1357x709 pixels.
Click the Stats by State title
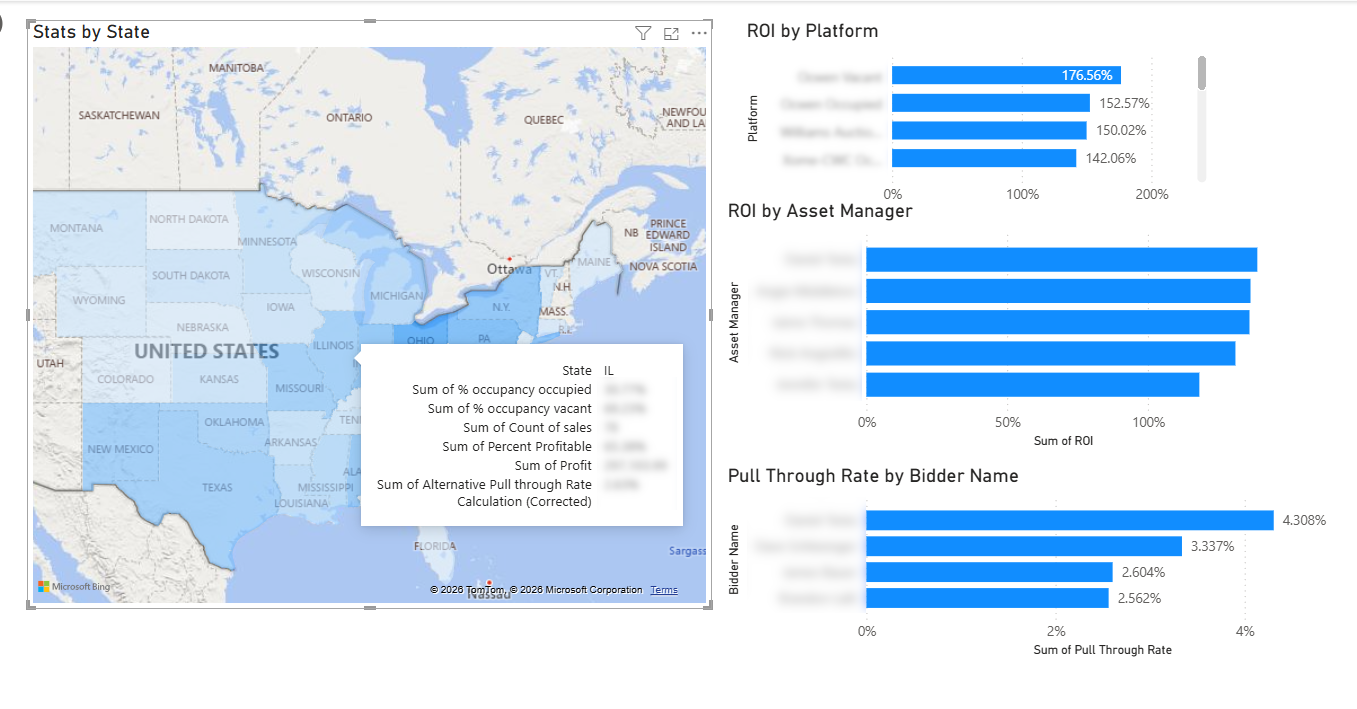coord(91,32)
